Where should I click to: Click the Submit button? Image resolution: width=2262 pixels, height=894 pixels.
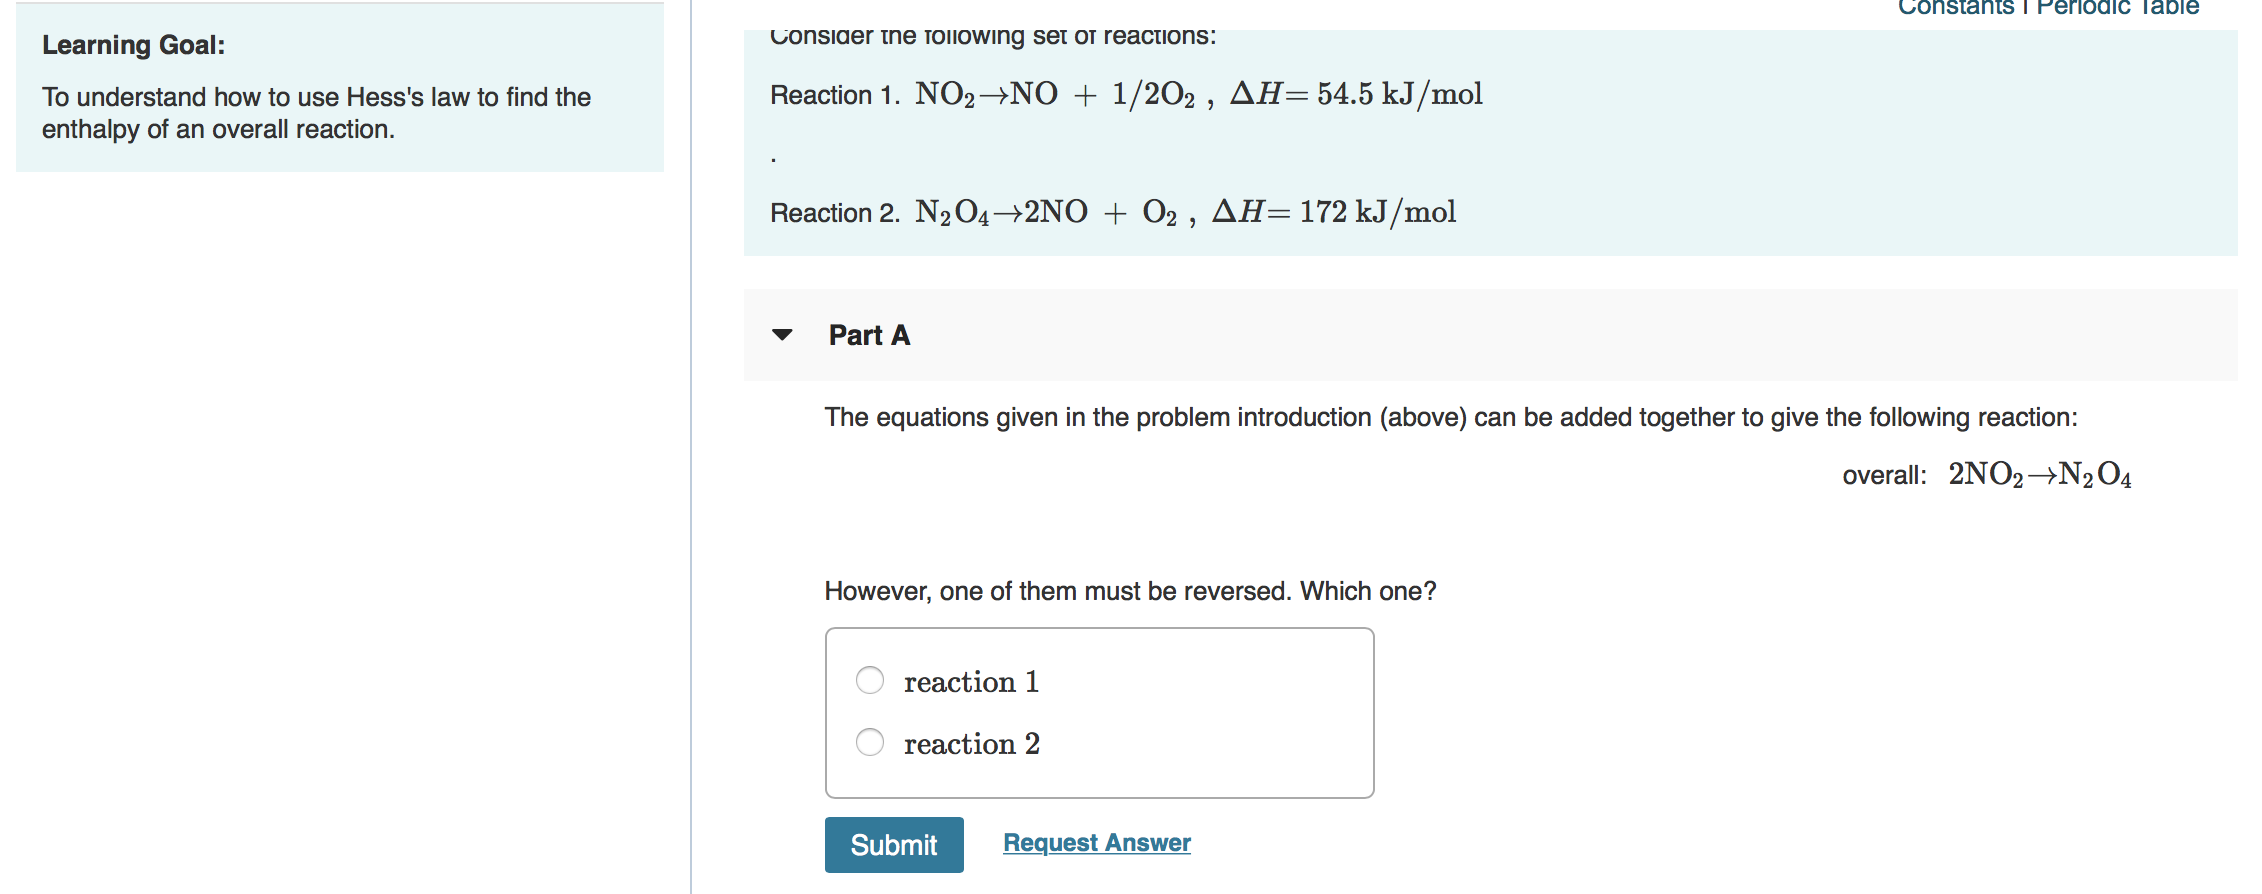(893, 845)
